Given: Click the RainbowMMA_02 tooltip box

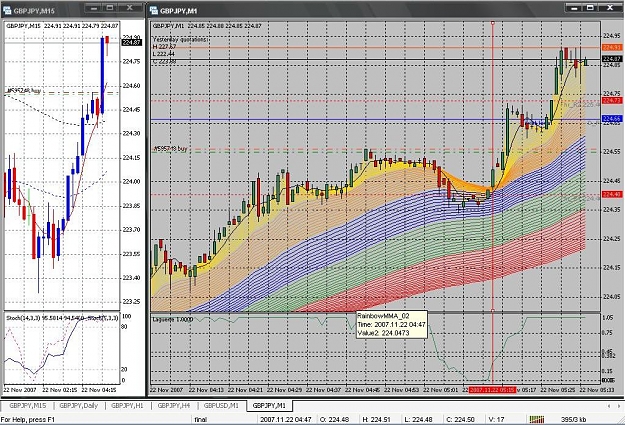Looking at the screenshot, I should (391, 324).
